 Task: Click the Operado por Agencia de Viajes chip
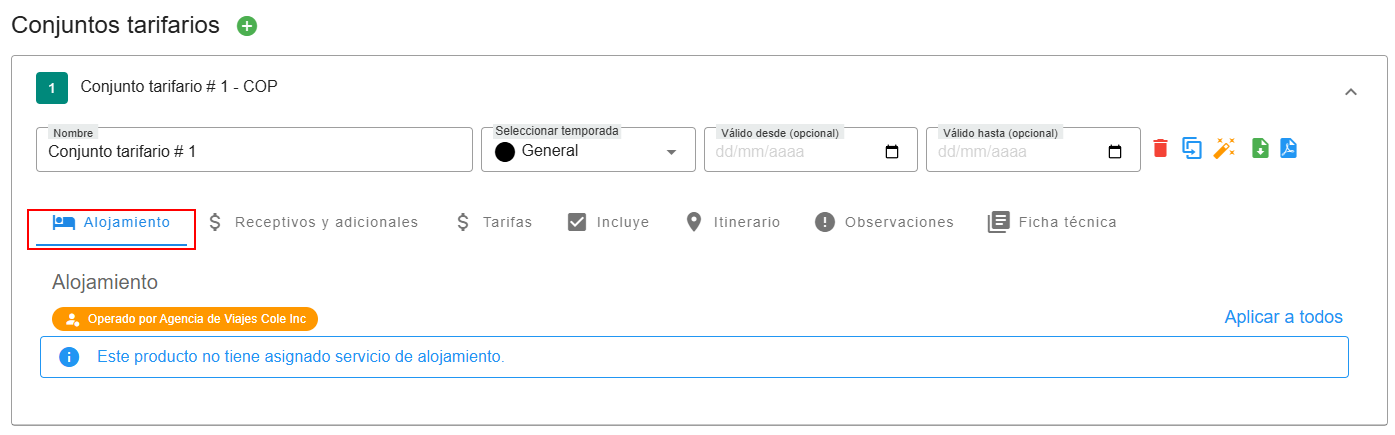[x=185, y=319]
